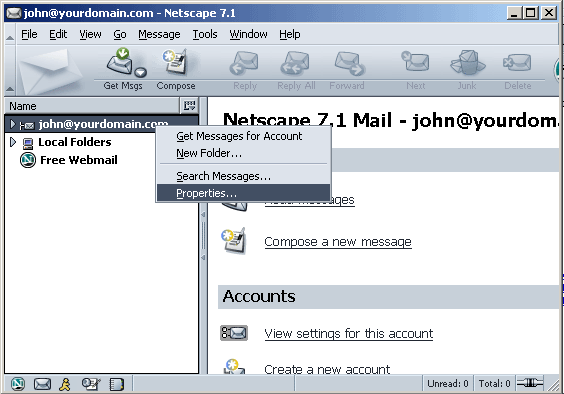Screen dimensions: 564x394
Task: Open the Get Msgs dropdown arrow
Action: pos(141,72)
